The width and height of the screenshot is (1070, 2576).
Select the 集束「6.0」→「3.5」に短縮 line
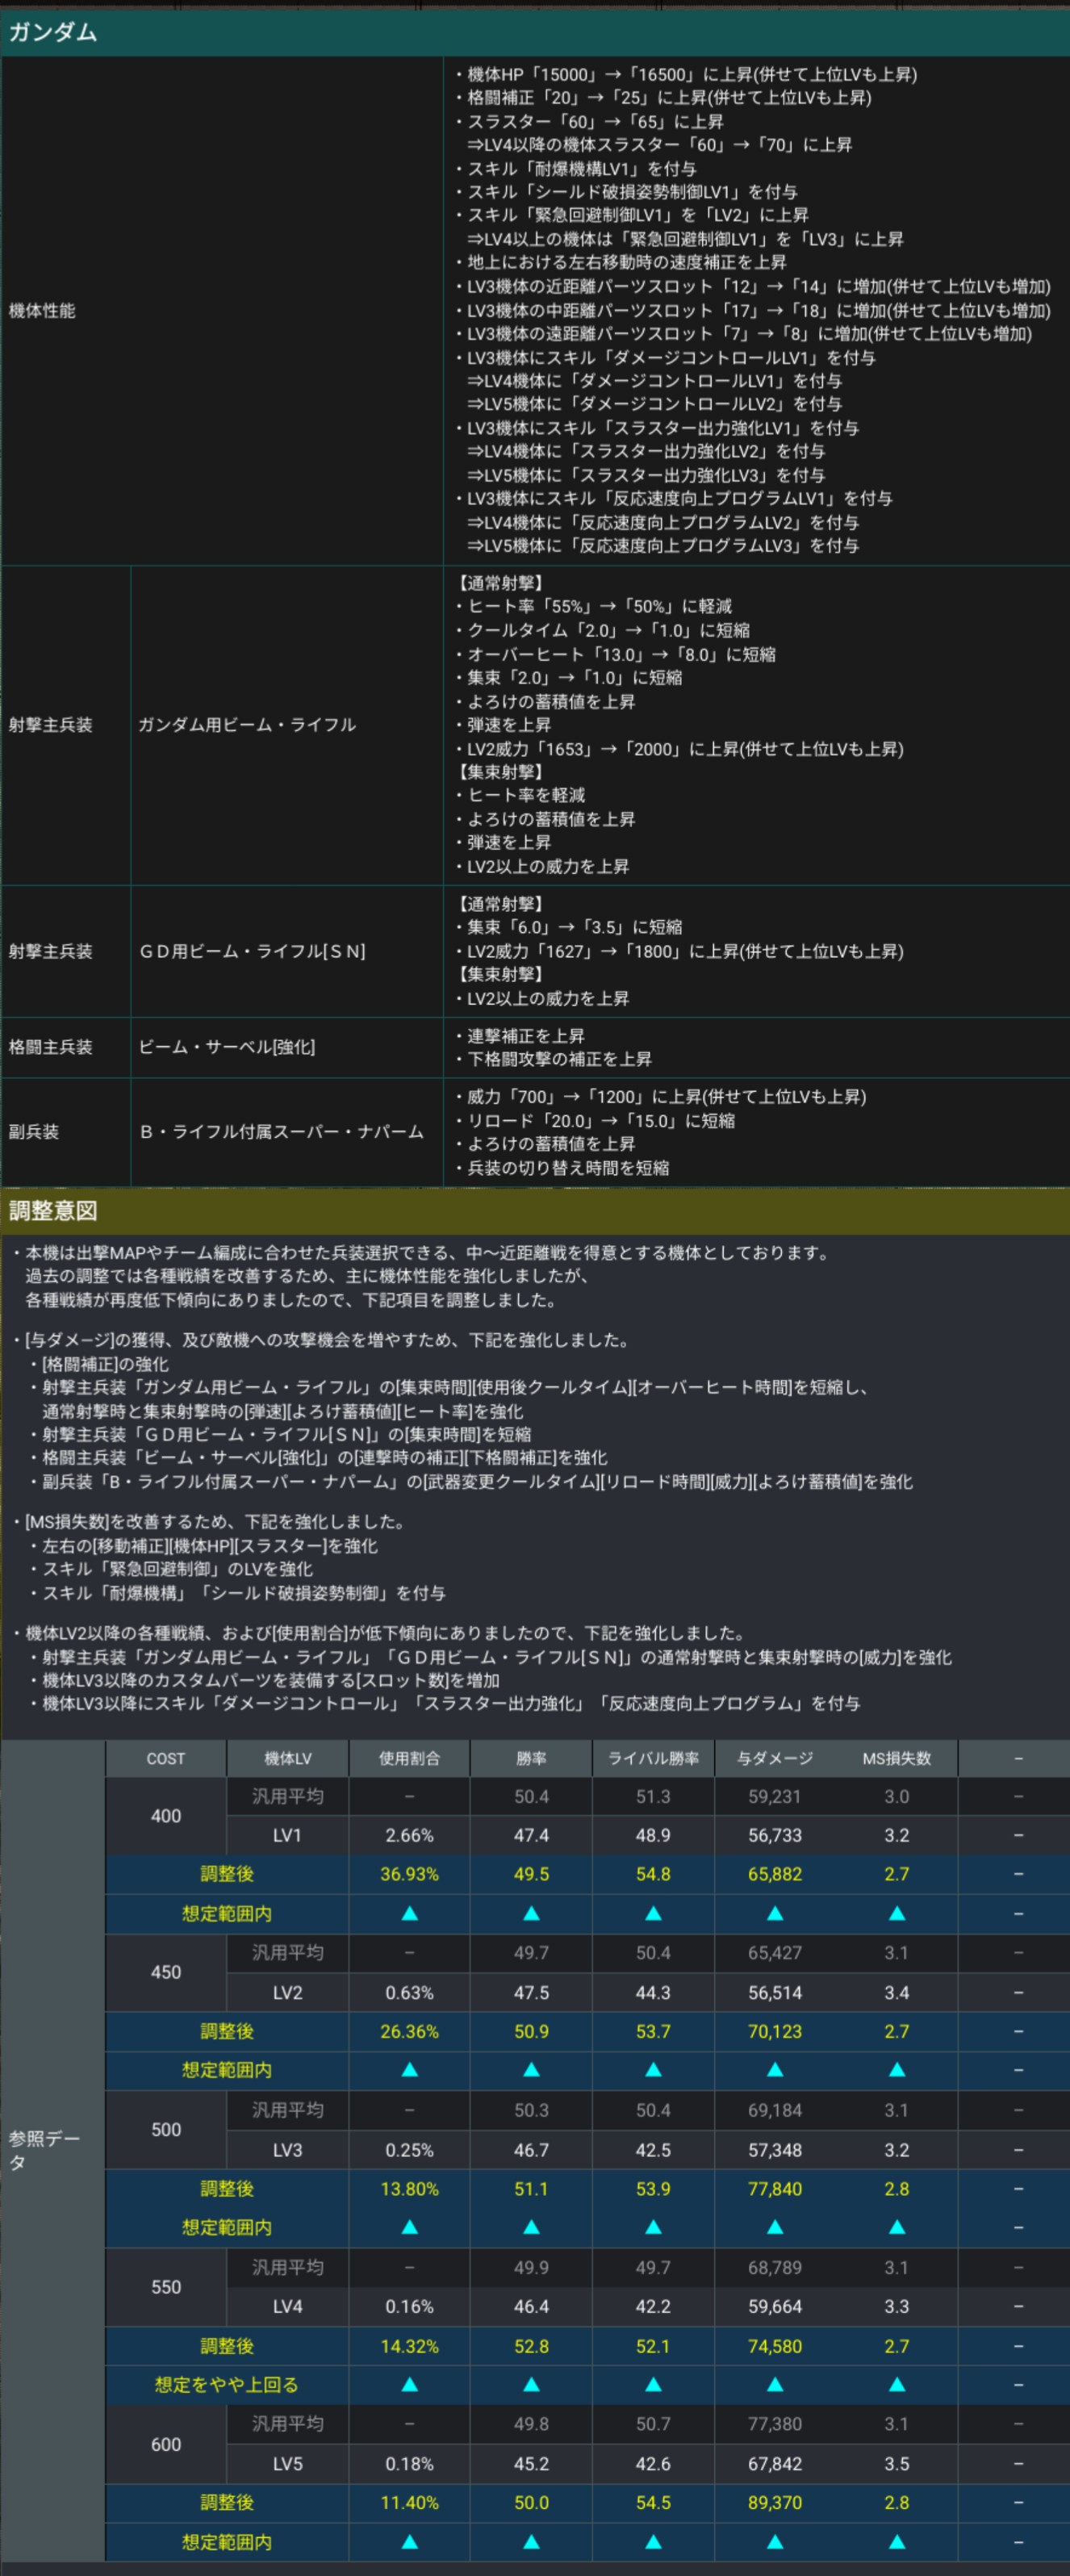pyautogui.click(x=567, y=927)
